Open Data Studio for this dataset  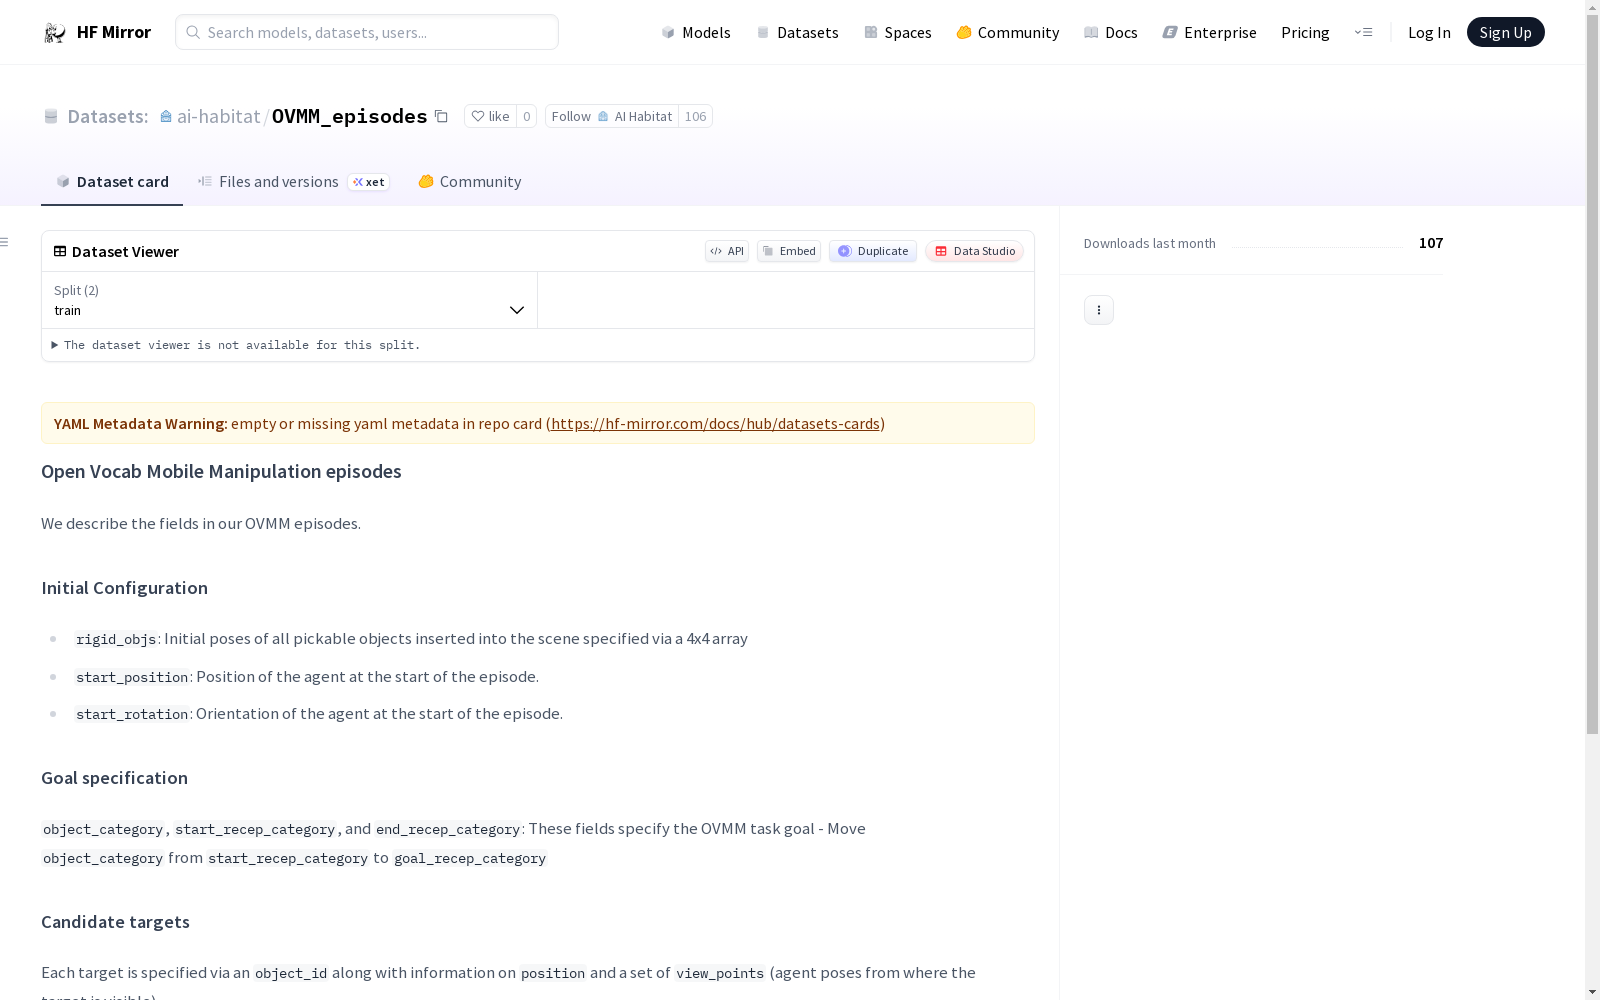(975, 251)
